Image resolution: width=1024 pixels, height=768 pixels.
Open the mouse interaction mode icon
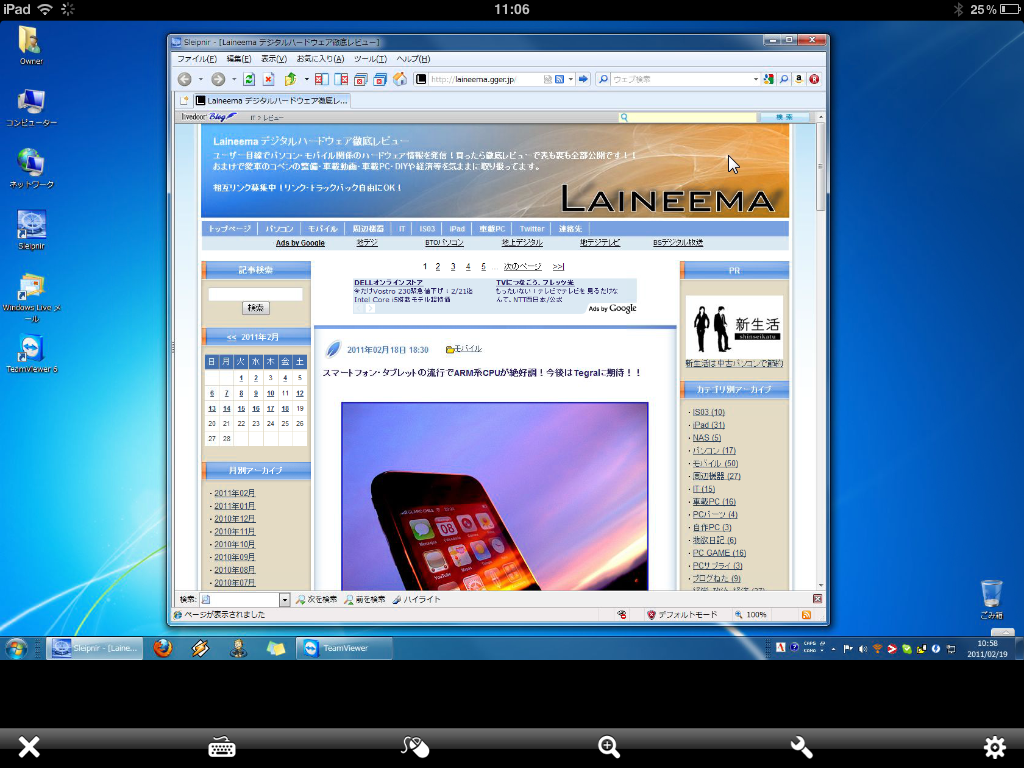(x=415, y=746)
